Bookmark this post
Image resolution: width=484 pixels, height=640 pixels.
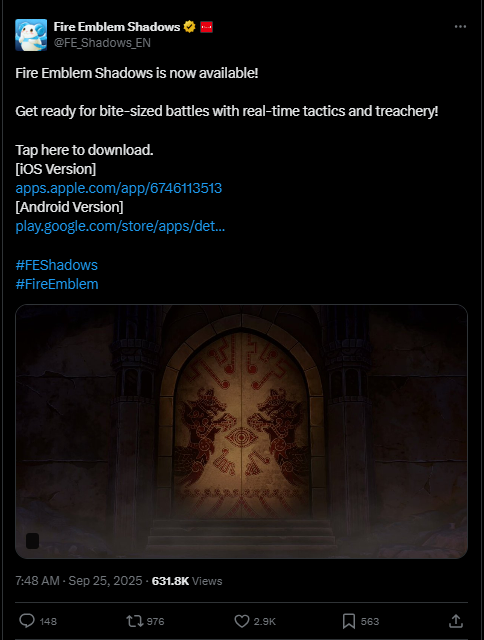349,621
